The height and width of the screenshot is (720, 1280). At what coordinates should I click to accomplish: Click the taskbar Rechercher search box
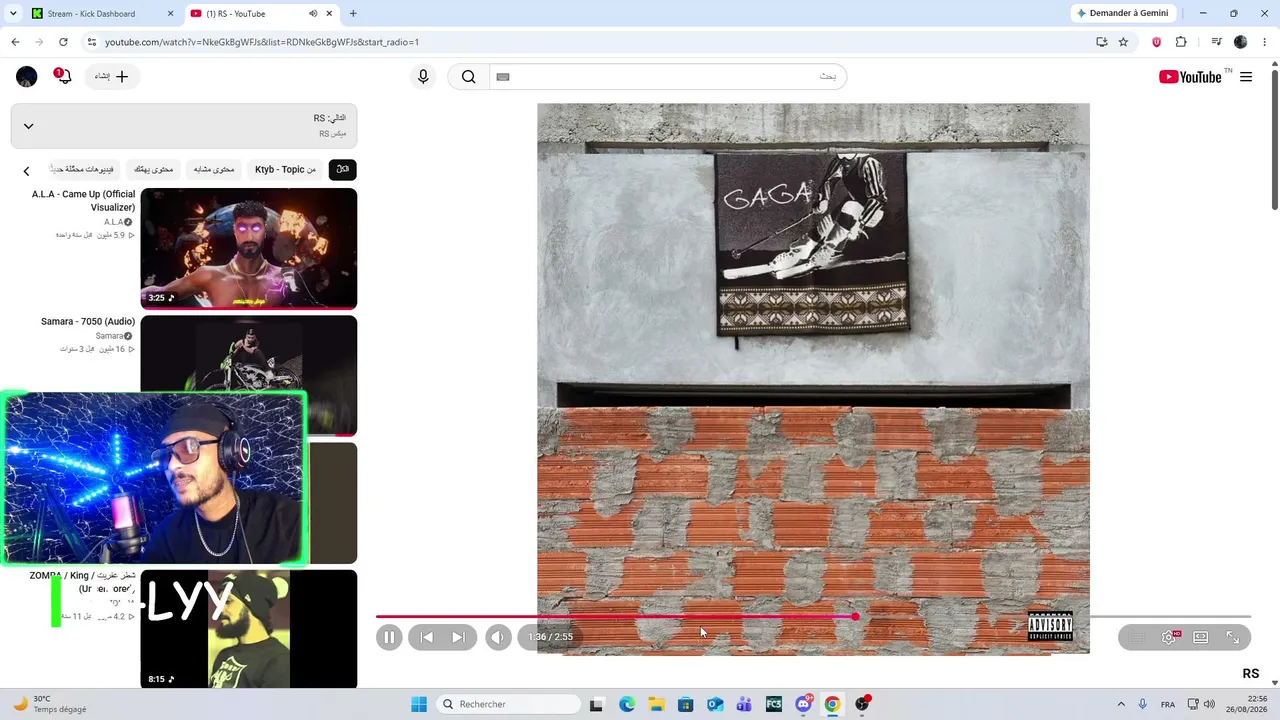[509, 704]
